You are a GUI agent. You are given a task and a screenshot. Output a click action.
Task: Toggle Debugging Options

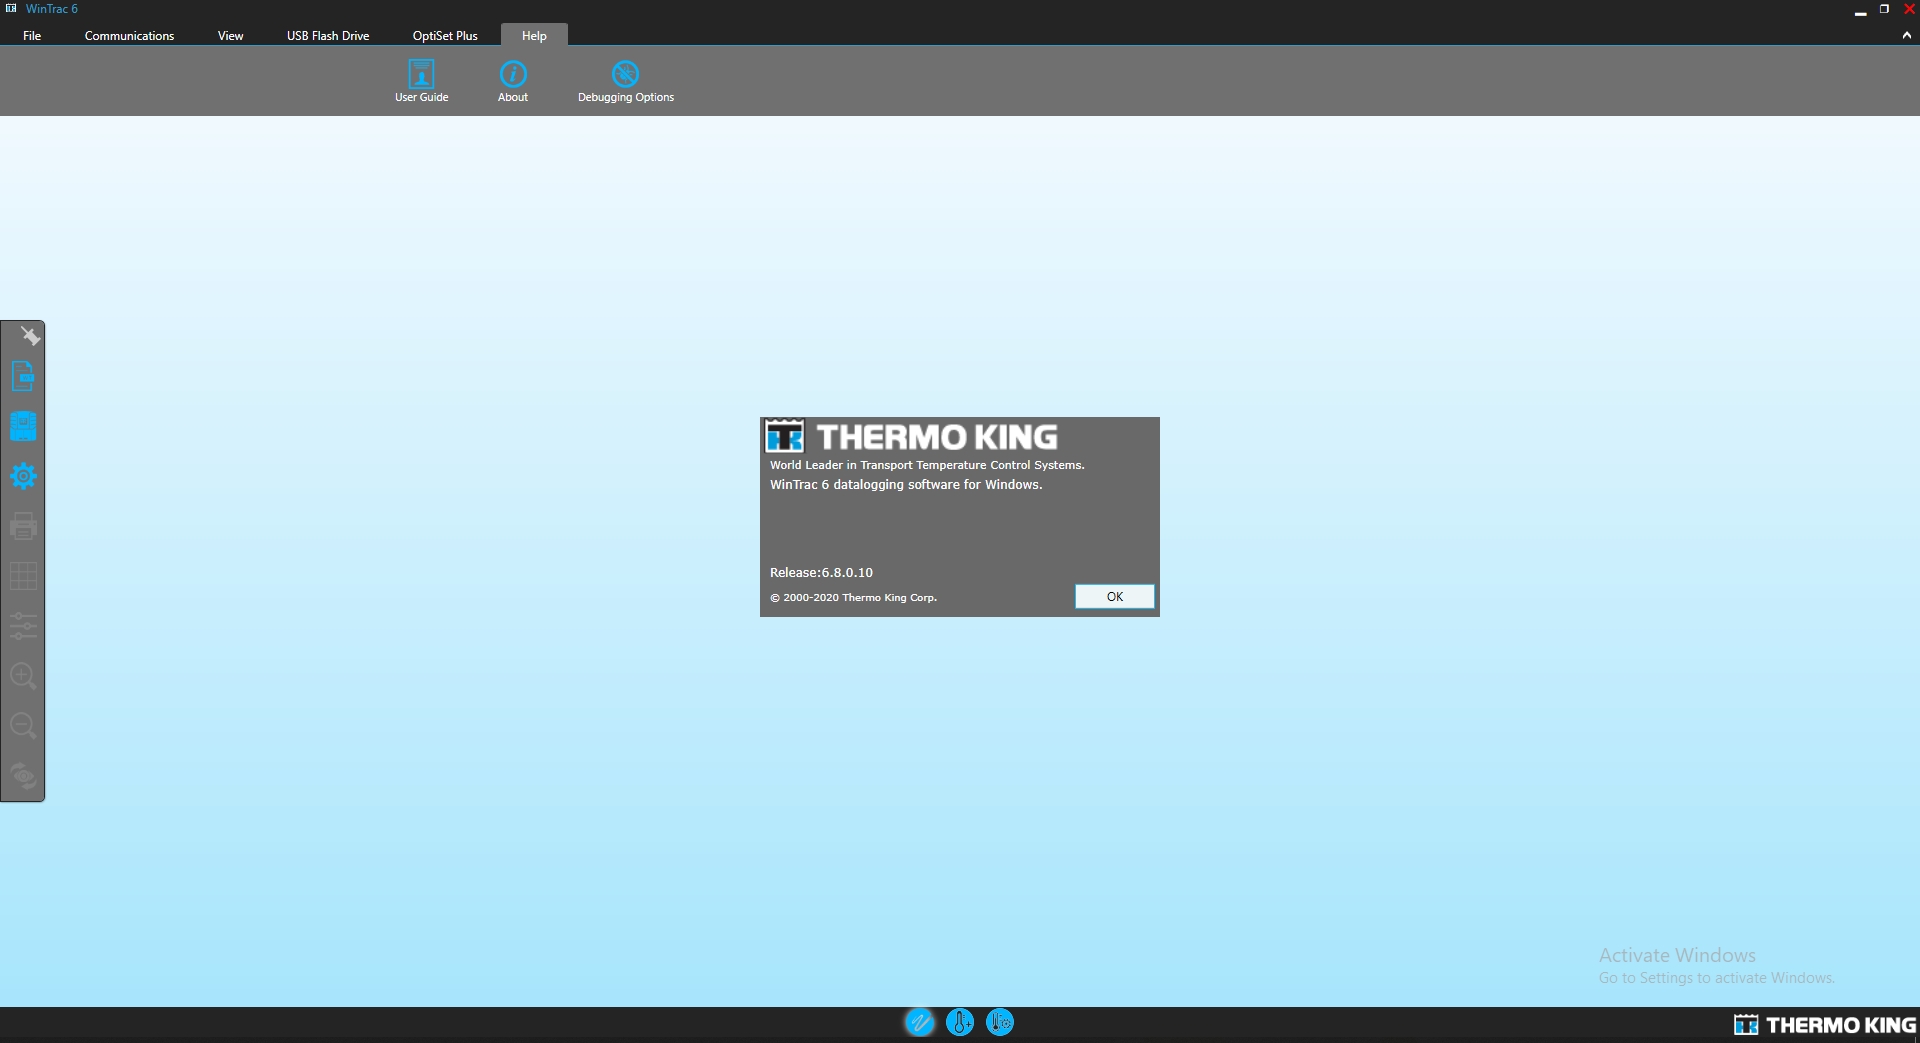pos(625,80)
